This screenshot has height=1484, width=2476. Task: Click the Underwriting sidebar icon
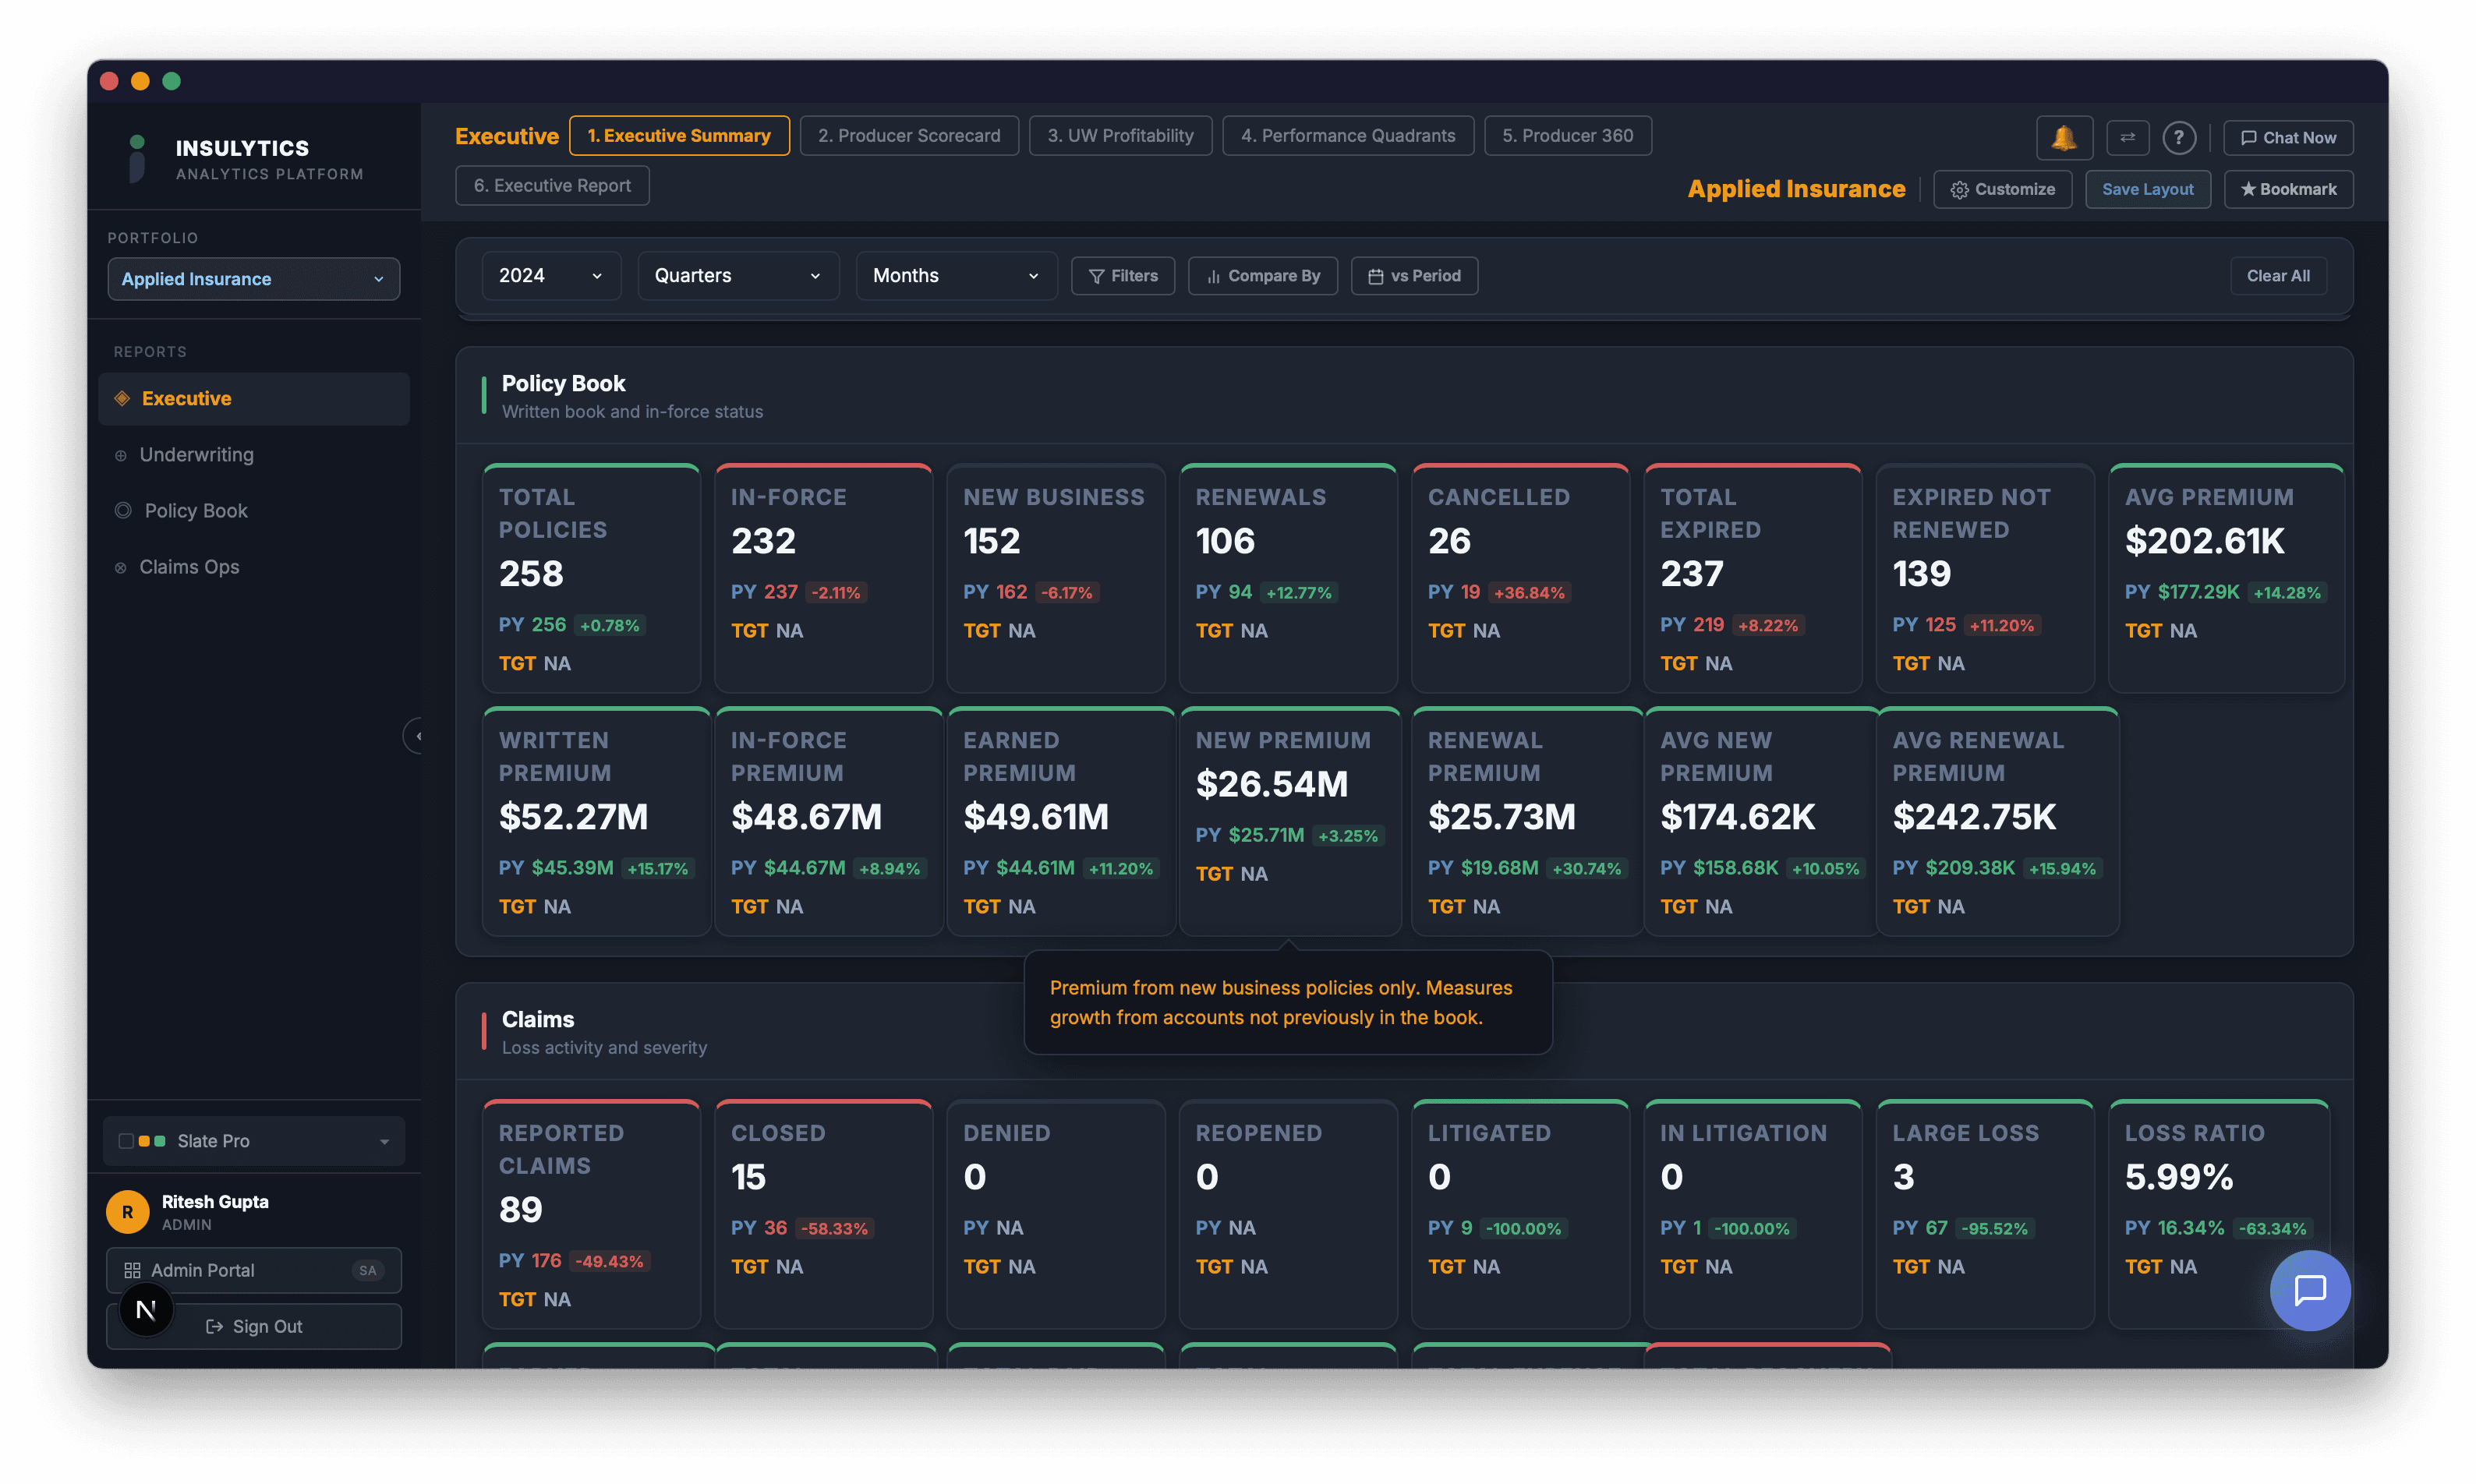[120, 456]
